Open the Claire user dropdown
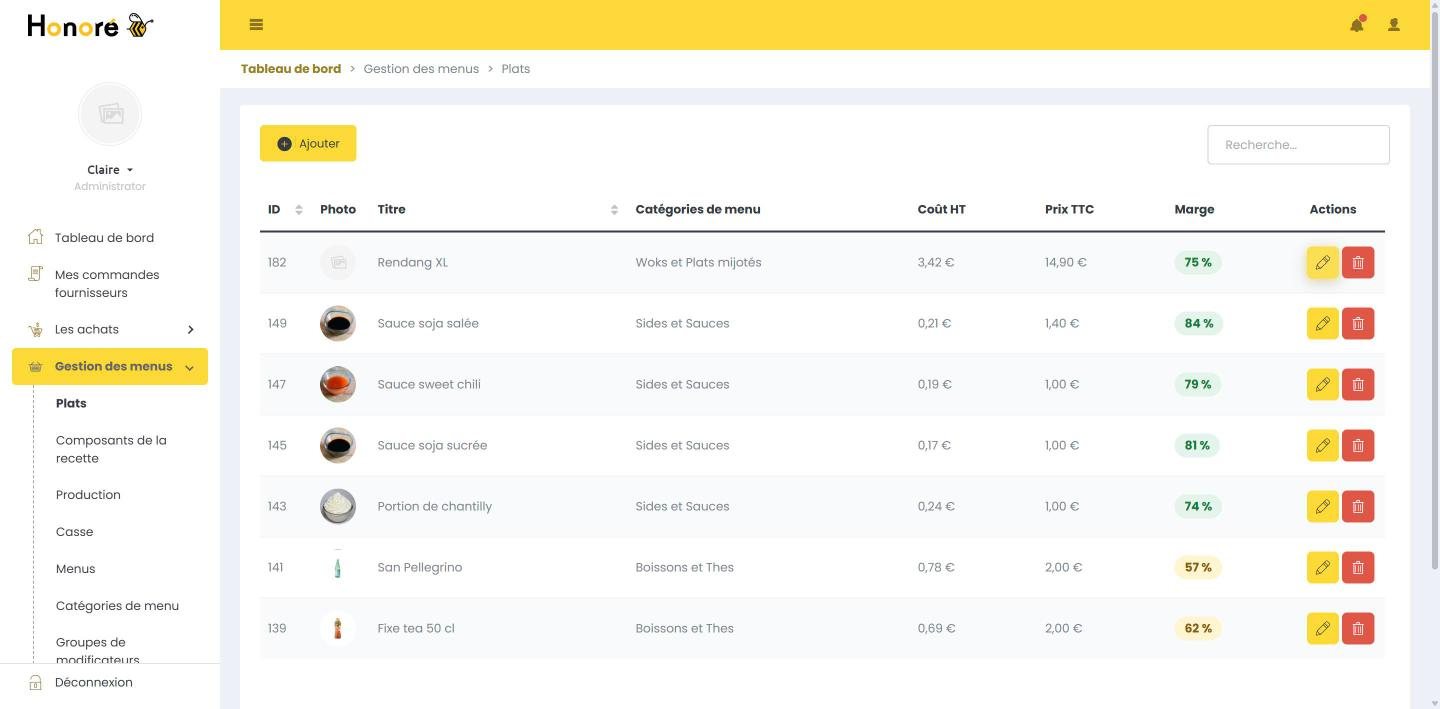 point(110,170)
